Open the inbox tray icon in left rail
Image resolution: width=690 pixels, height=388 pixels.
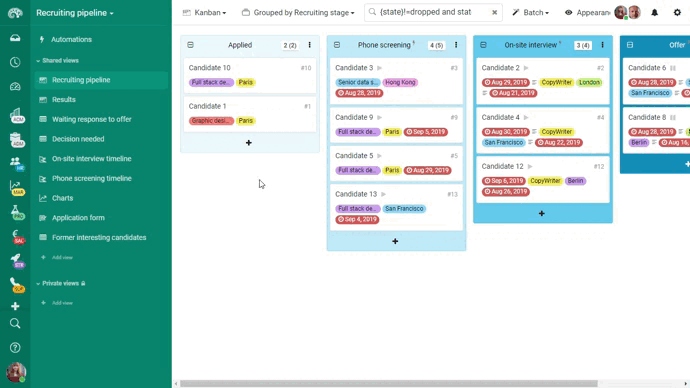point(15,38)
